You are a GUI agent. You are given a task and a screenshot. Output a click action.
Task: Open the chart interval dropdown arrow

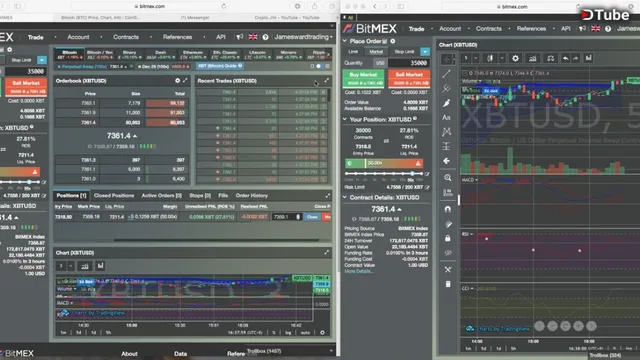point(476,58)
